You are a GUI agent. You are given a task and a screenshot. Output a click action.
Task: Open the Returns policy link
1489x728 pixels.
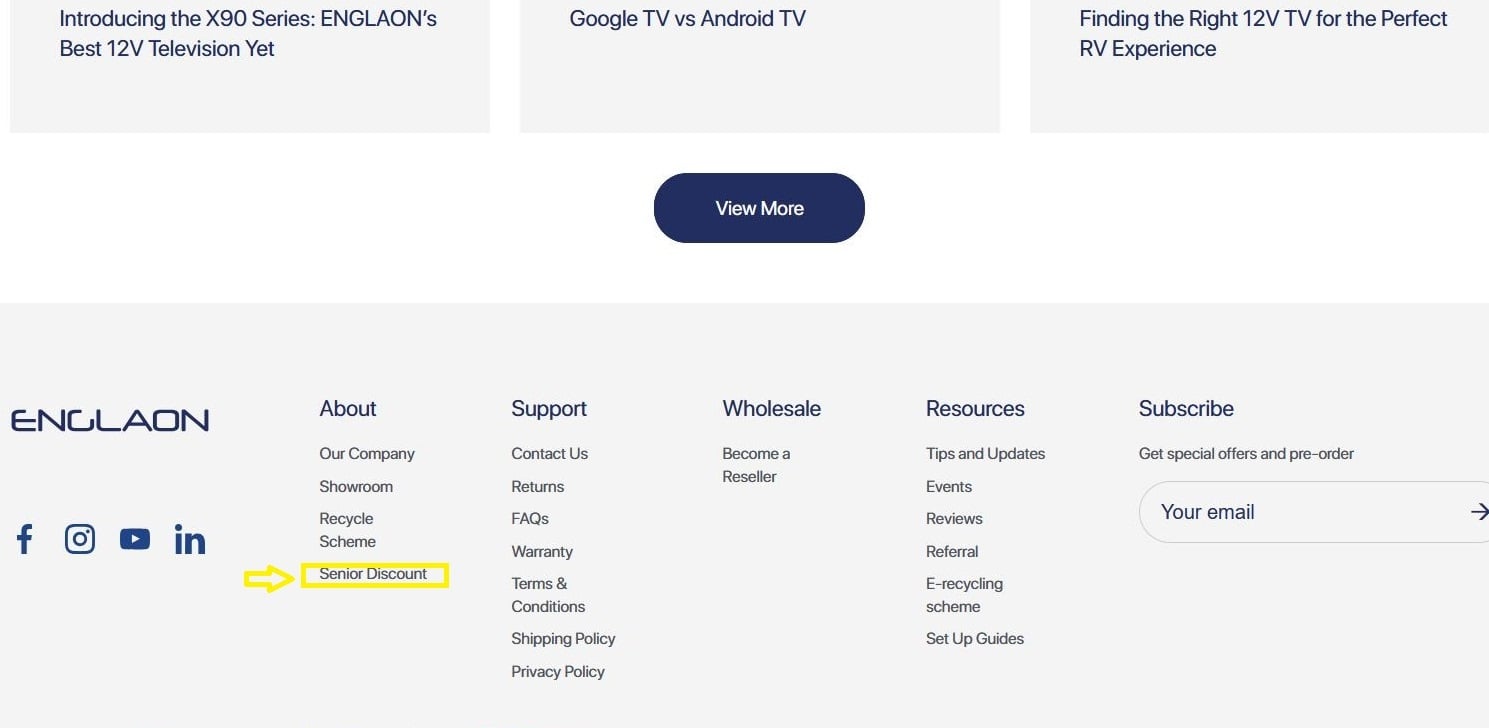[537, 487]
